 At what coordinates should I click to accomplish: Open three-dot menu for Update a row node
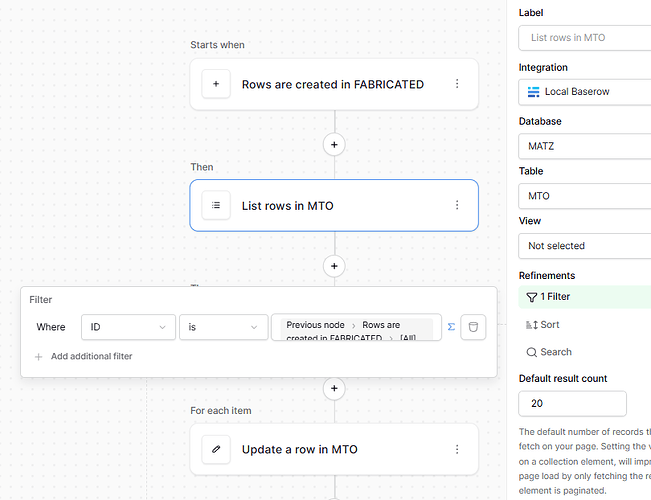[x=457, y=449]
